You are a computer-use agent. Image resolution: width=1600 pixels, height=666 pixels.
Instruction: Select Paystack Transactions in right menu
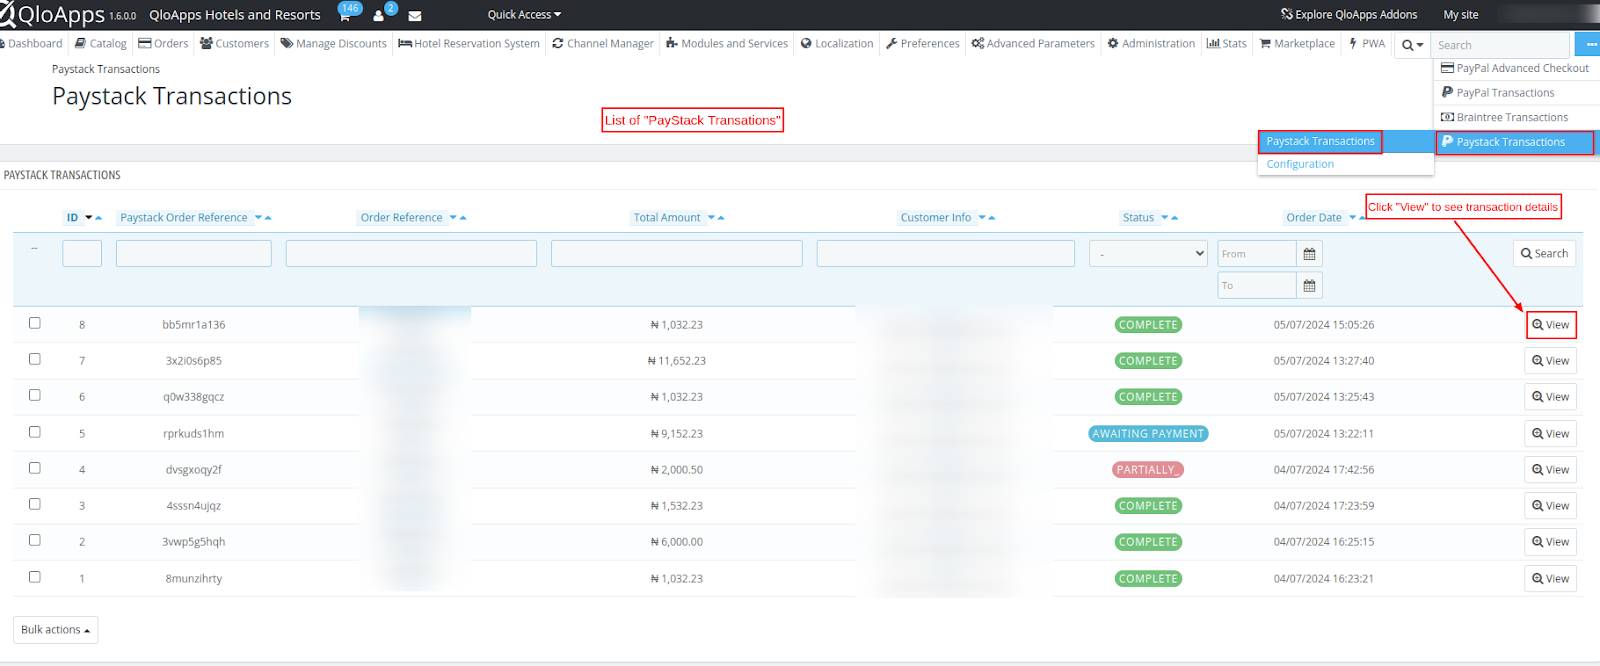coord(1516,142)
